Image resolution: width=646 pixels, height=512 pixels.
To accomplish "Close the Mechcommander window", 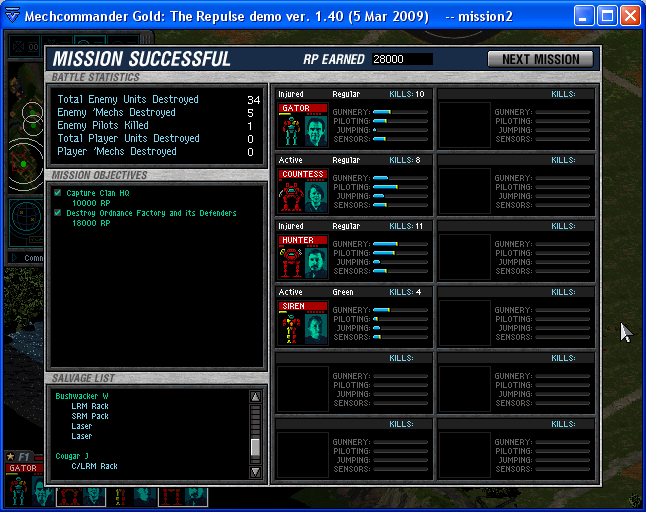I will coord(630,16).
